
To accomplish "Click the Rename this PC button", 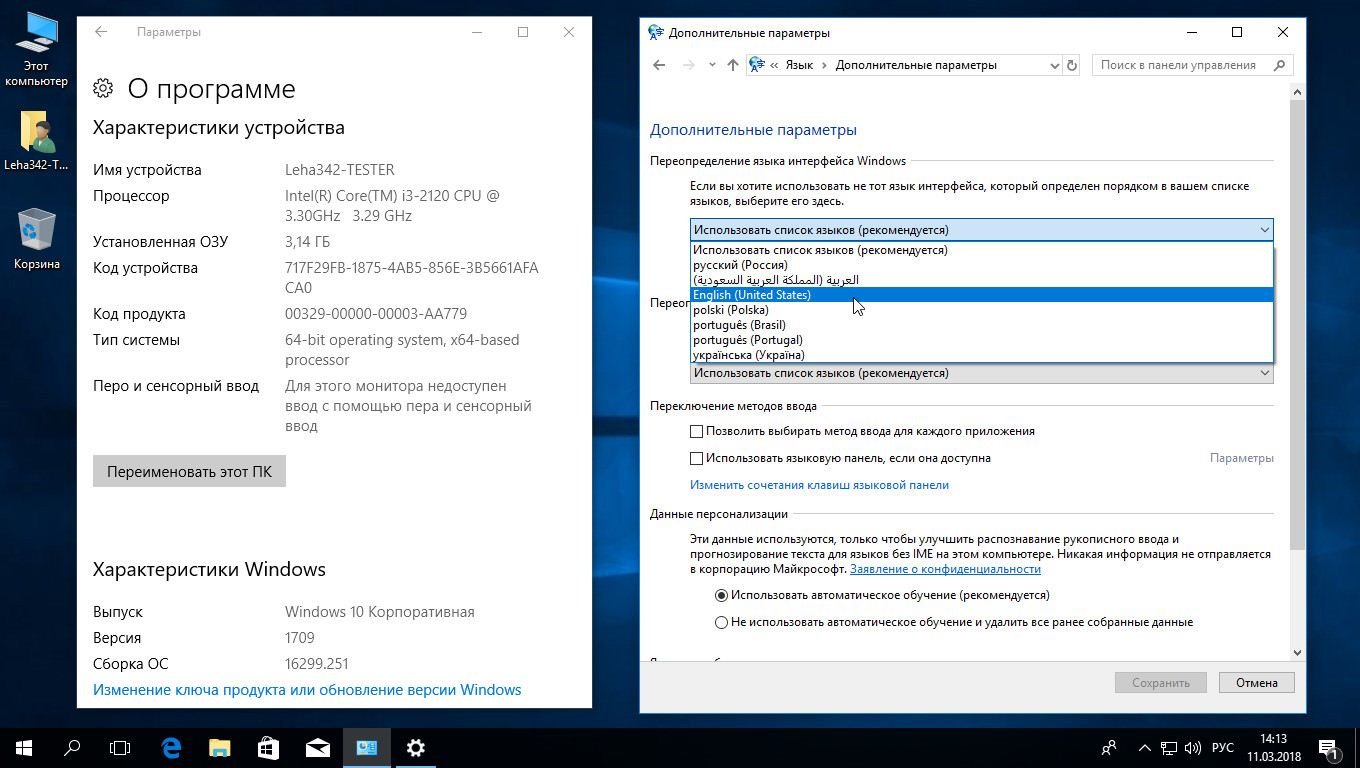I will click(x=189, y=471).
